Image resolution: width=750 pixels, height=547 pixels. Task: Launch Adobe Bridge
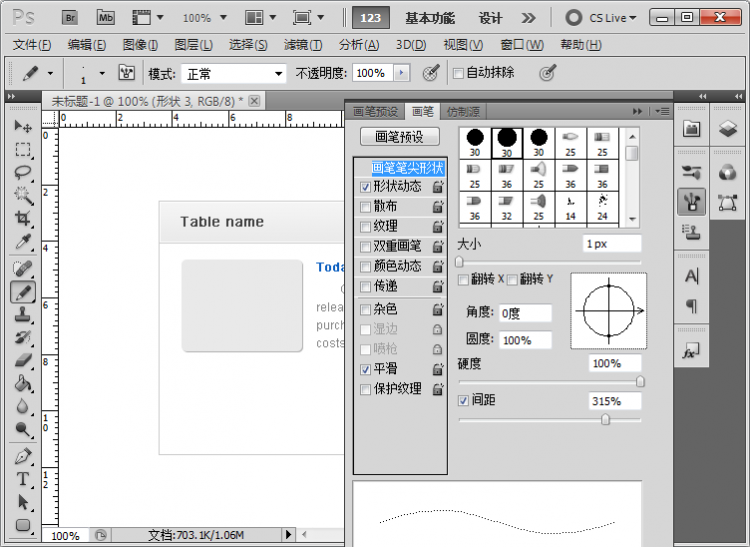[x=70, y=18]
